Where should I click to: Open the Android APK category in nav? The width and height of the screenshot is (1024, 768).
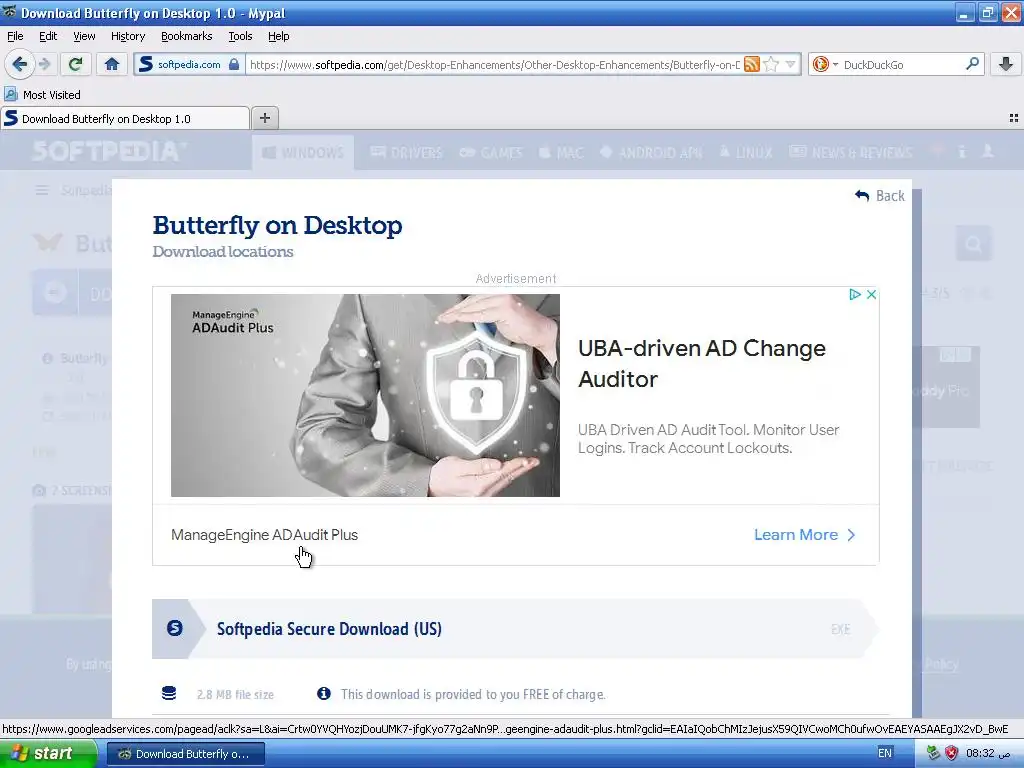(x=651, y=153)
